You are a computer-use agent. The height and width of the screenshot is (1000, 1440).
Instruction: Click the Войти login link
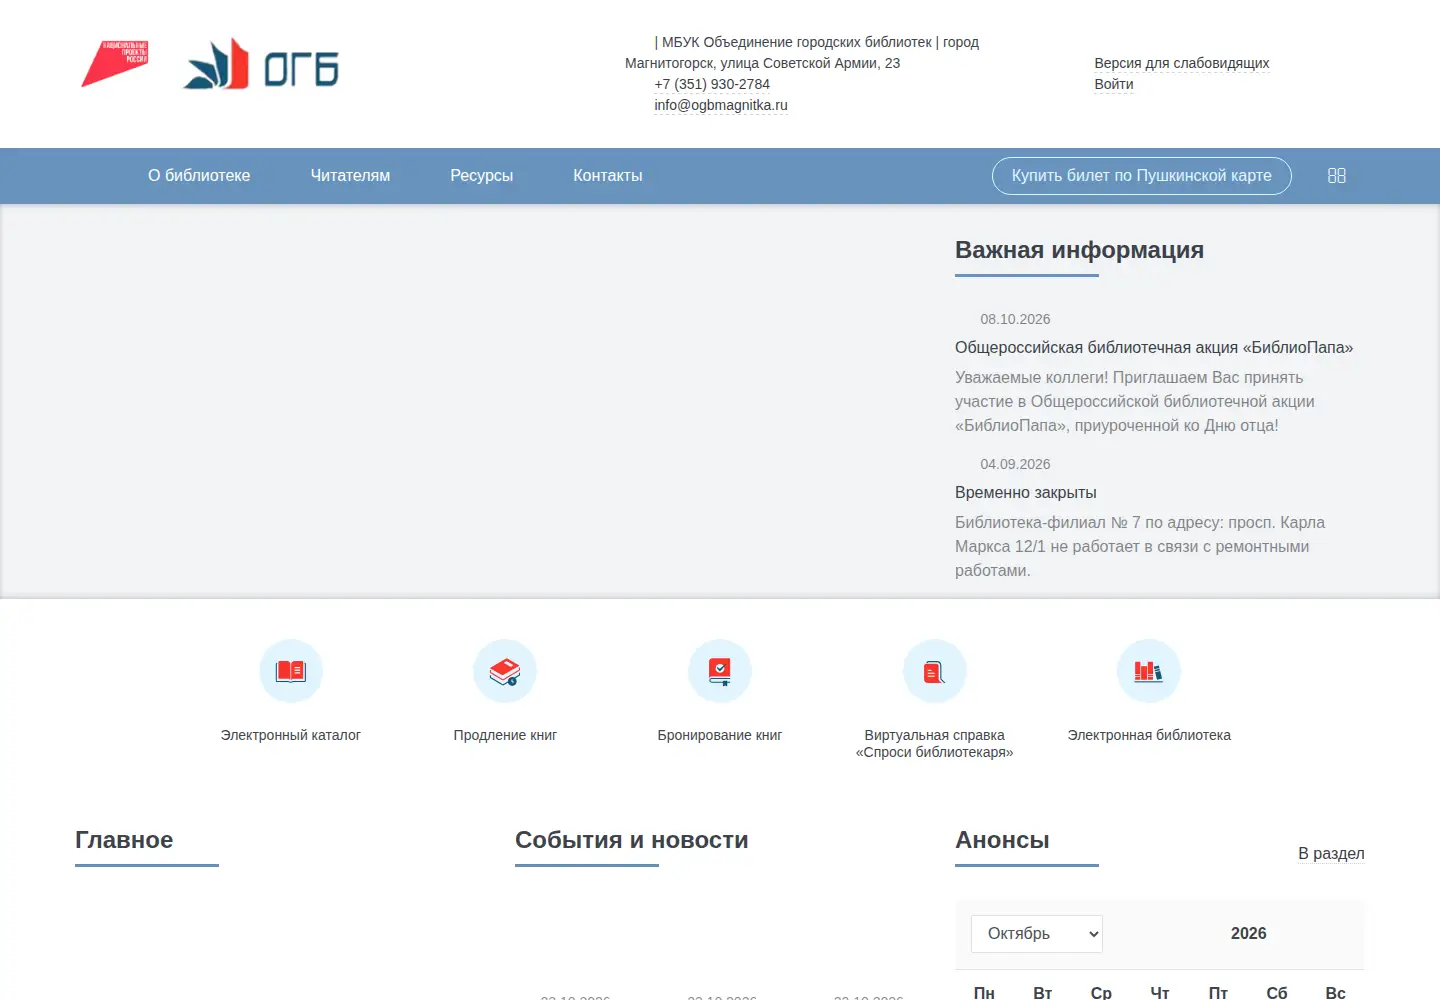(x=1114, y=84)
